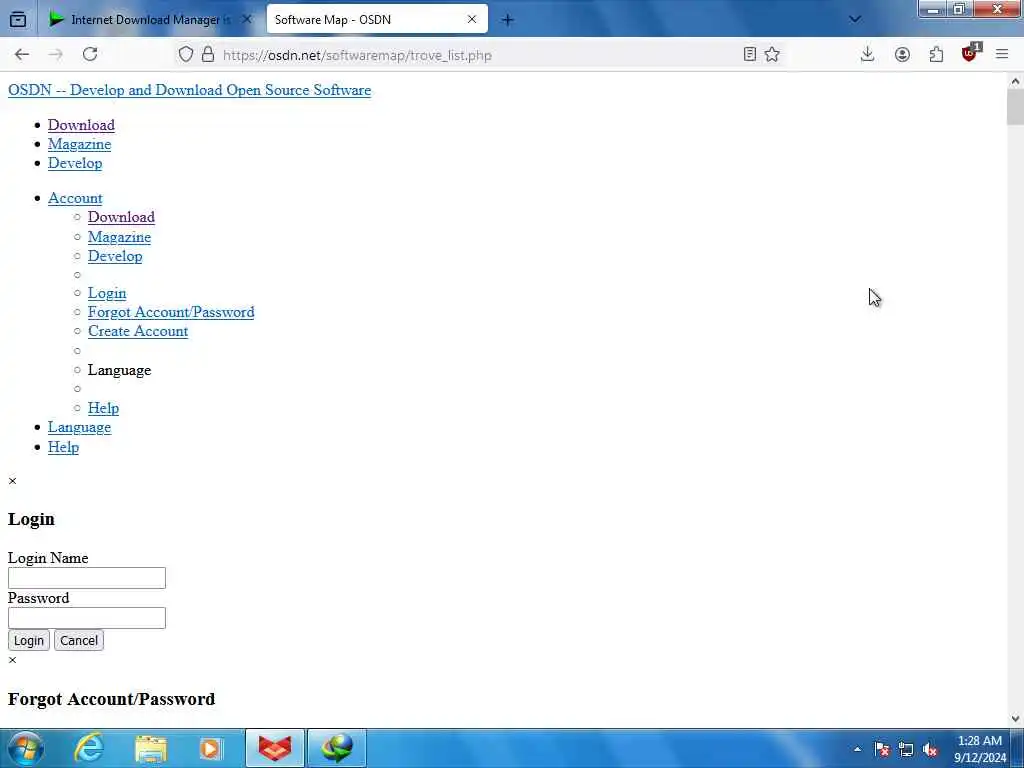List all tabs dropdown
The image size is (1024, 768).
854,20
